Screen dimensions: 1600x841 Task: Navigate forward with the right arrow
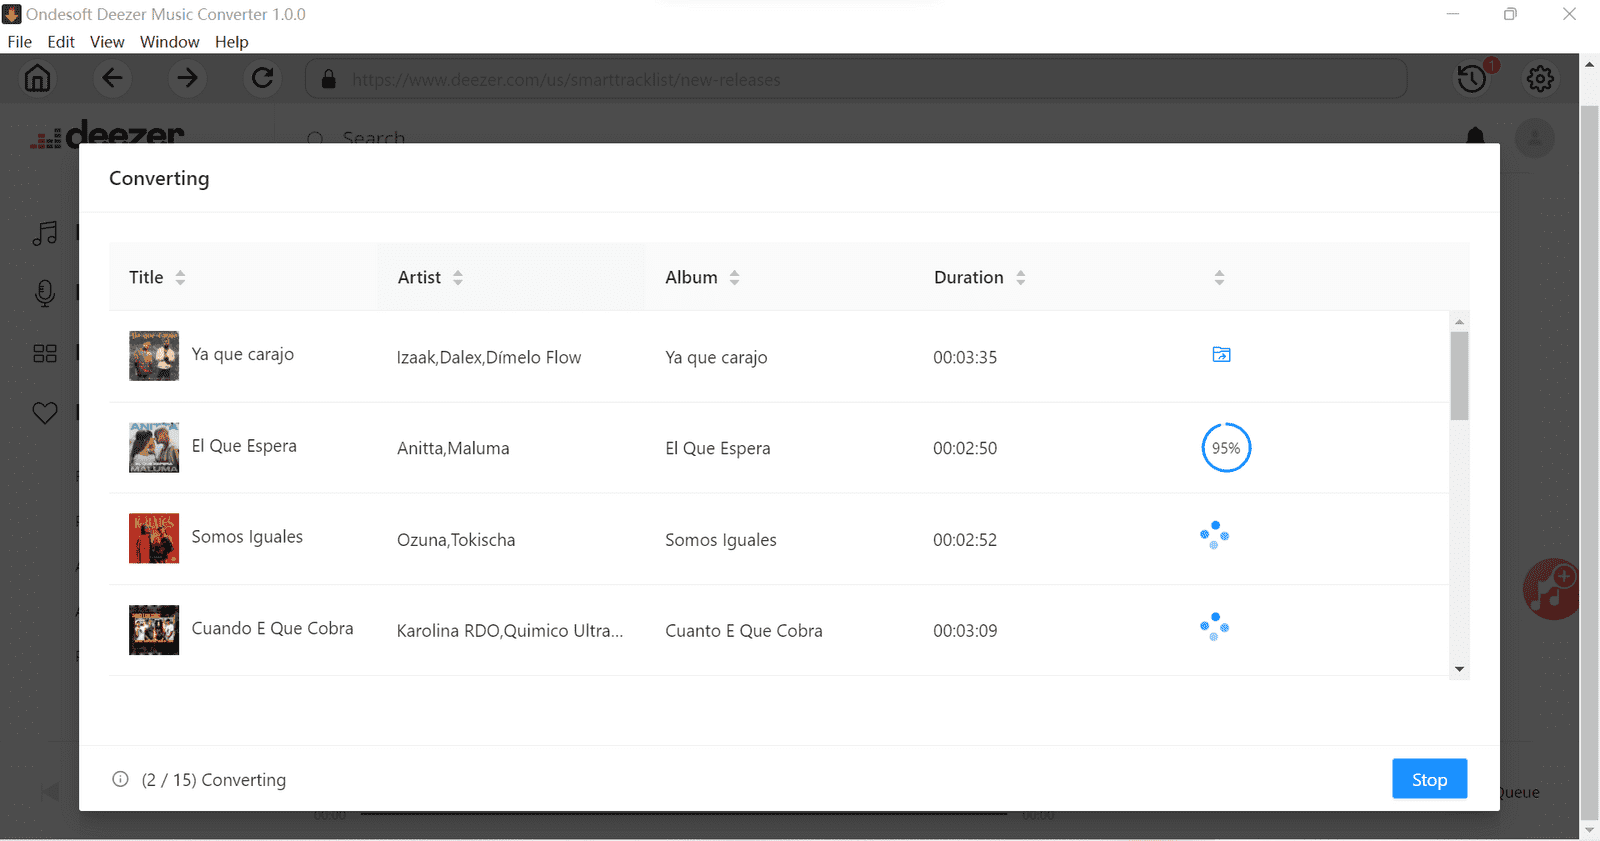pos(187,78)
